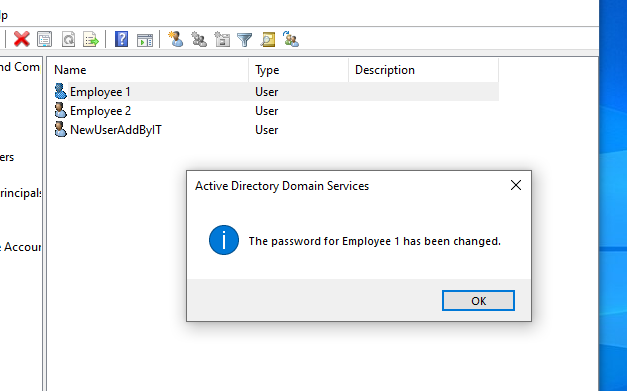Click OK in the password changed dialog
The width and height of the screenshot is (627, 391).
tap(478, 301)
